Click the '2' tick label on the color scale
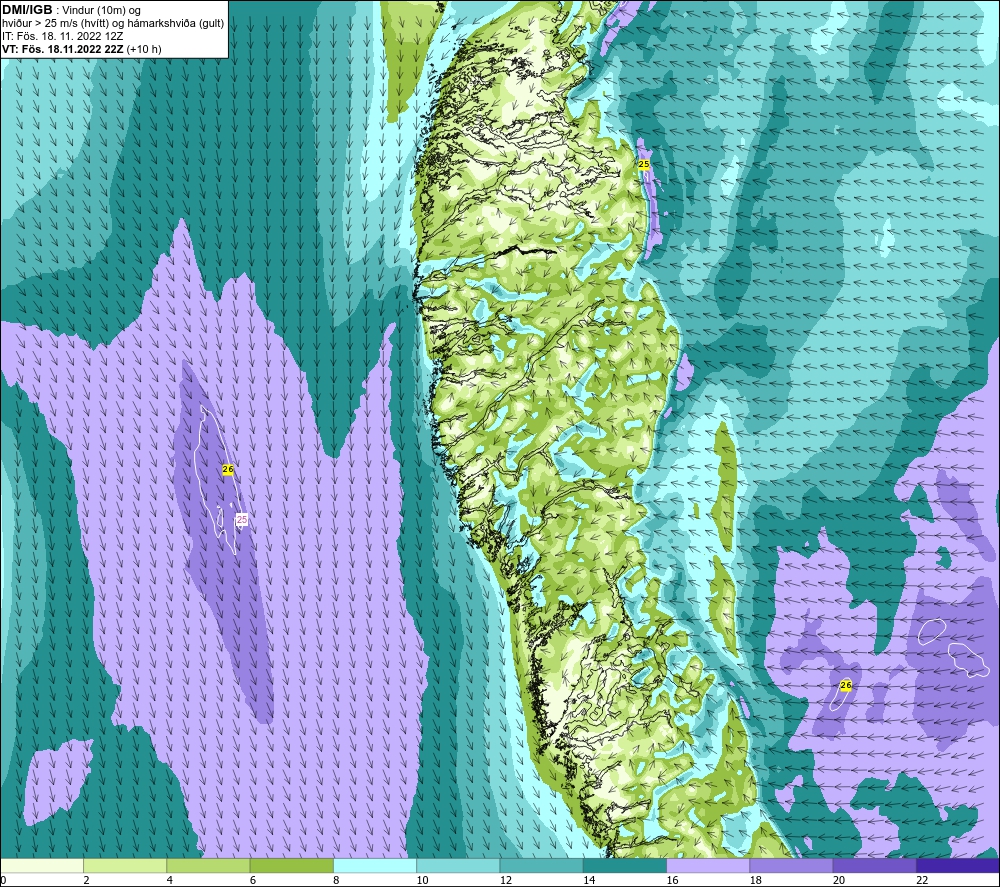The height and width of the screenshot is (887, 1000). tap(86, 881)
